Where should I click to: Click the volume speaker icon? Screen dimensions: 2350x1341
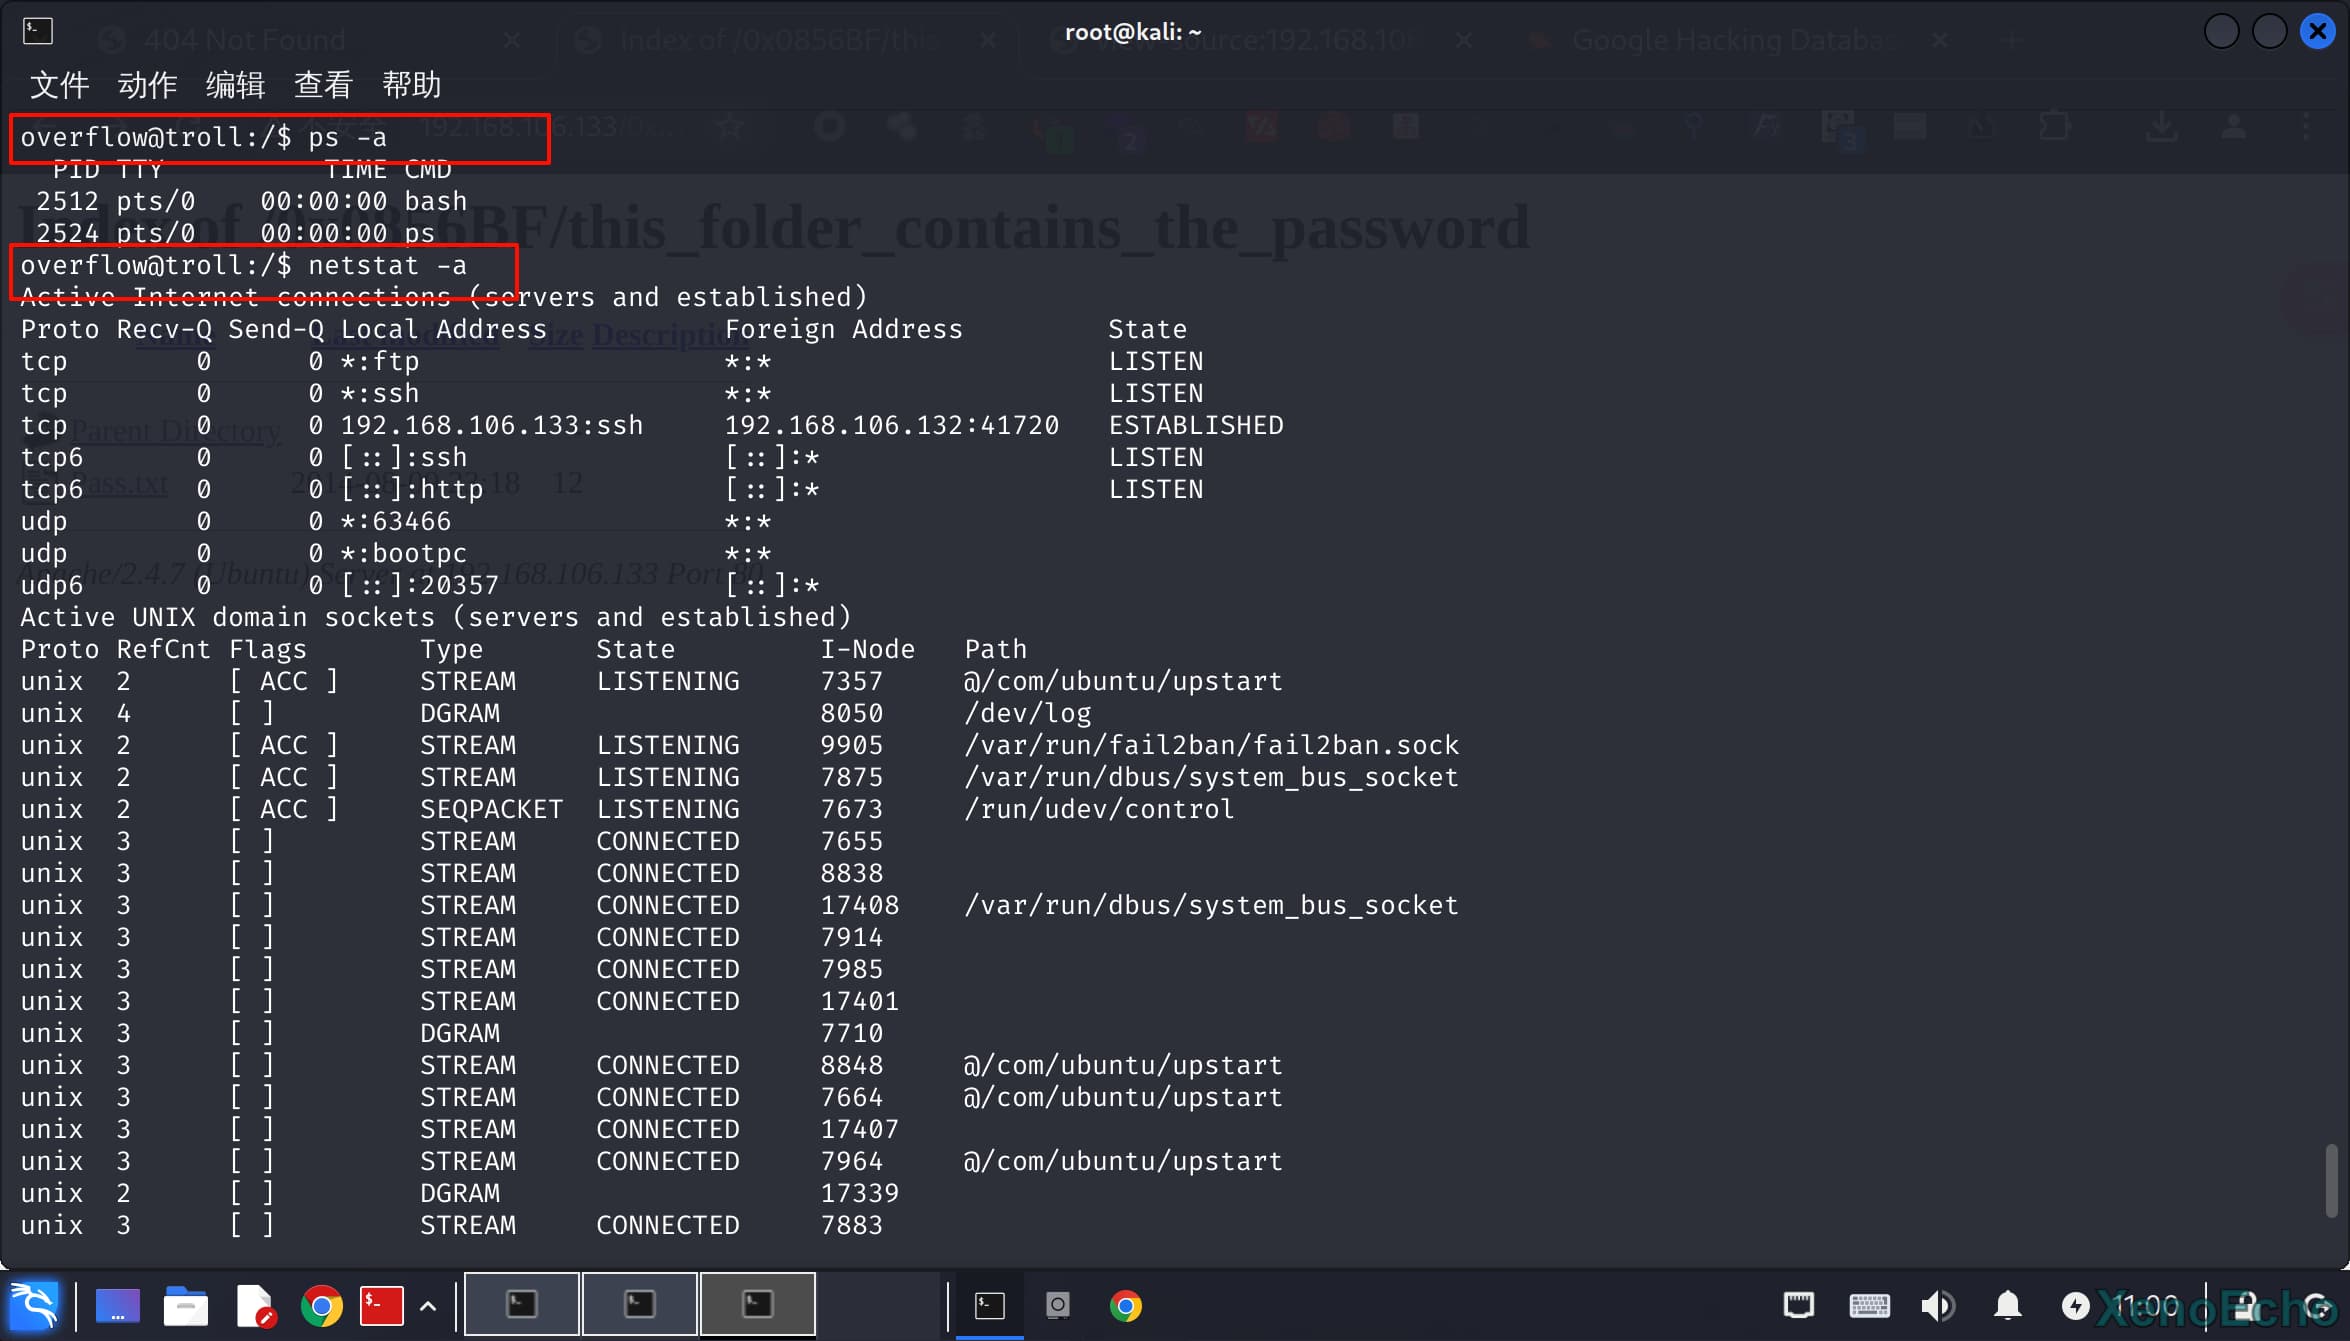[x=1937, y=1305]
